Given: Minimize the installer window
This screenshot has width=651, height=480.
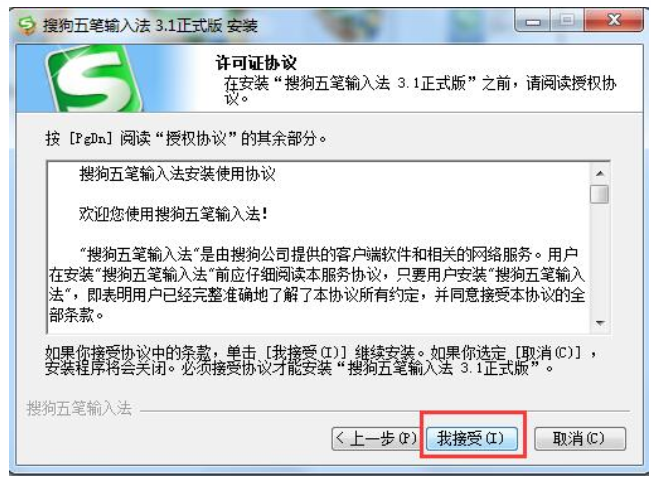Looking at the screenshot, I should (533, 21).
